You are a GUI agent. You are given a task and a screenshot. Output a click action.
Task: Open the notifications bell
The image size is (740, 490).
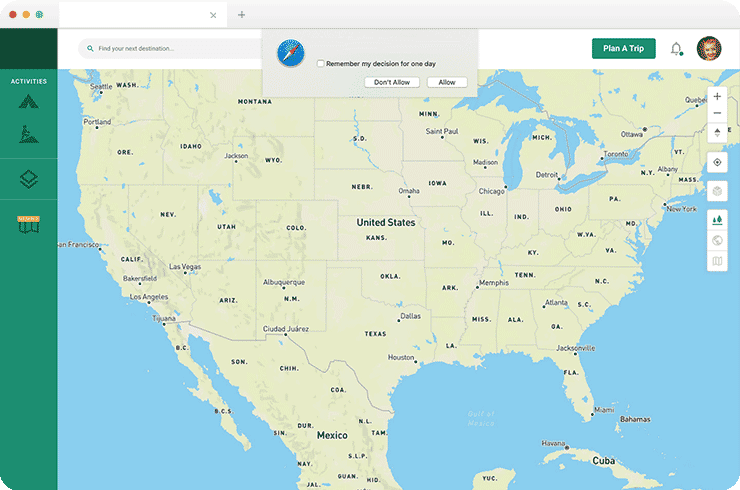coord(676,48)
